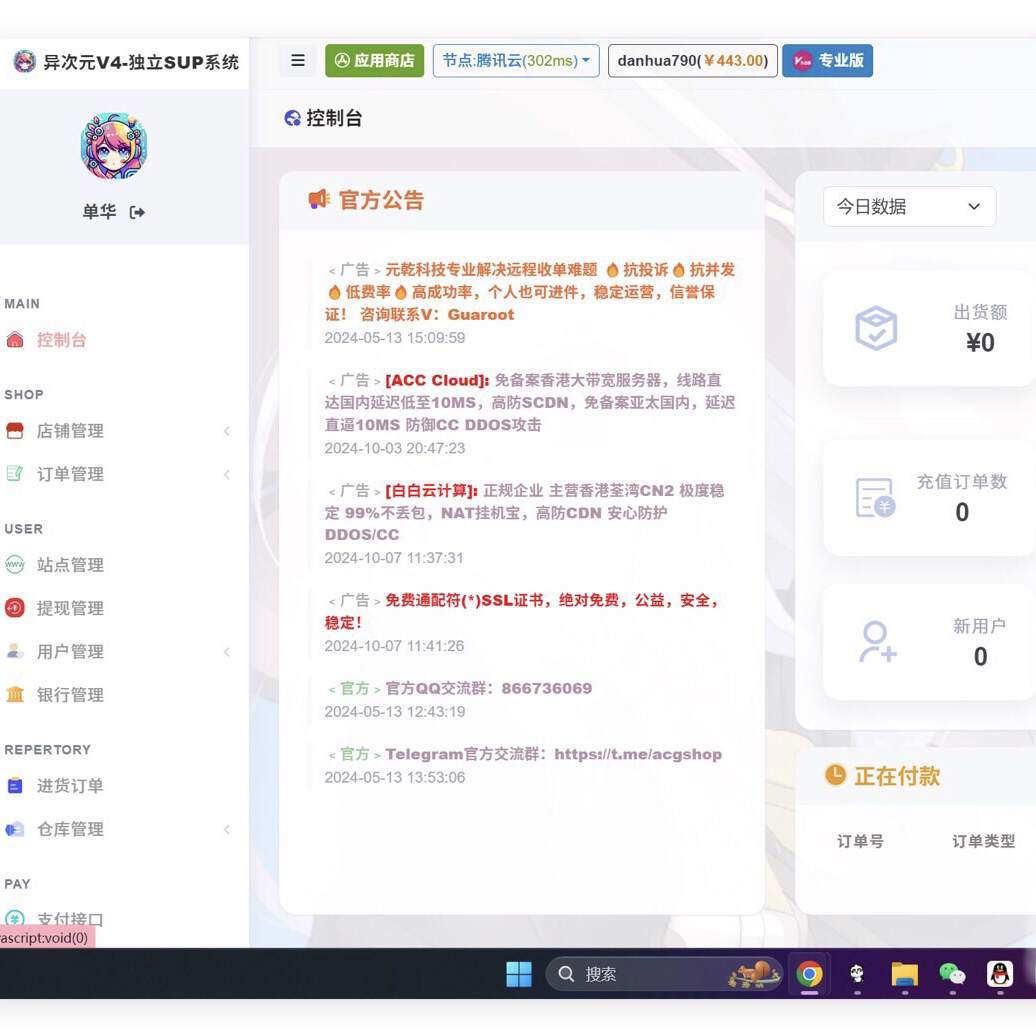
Task: Click the danhua790 balance button
Action: [692, 60]
